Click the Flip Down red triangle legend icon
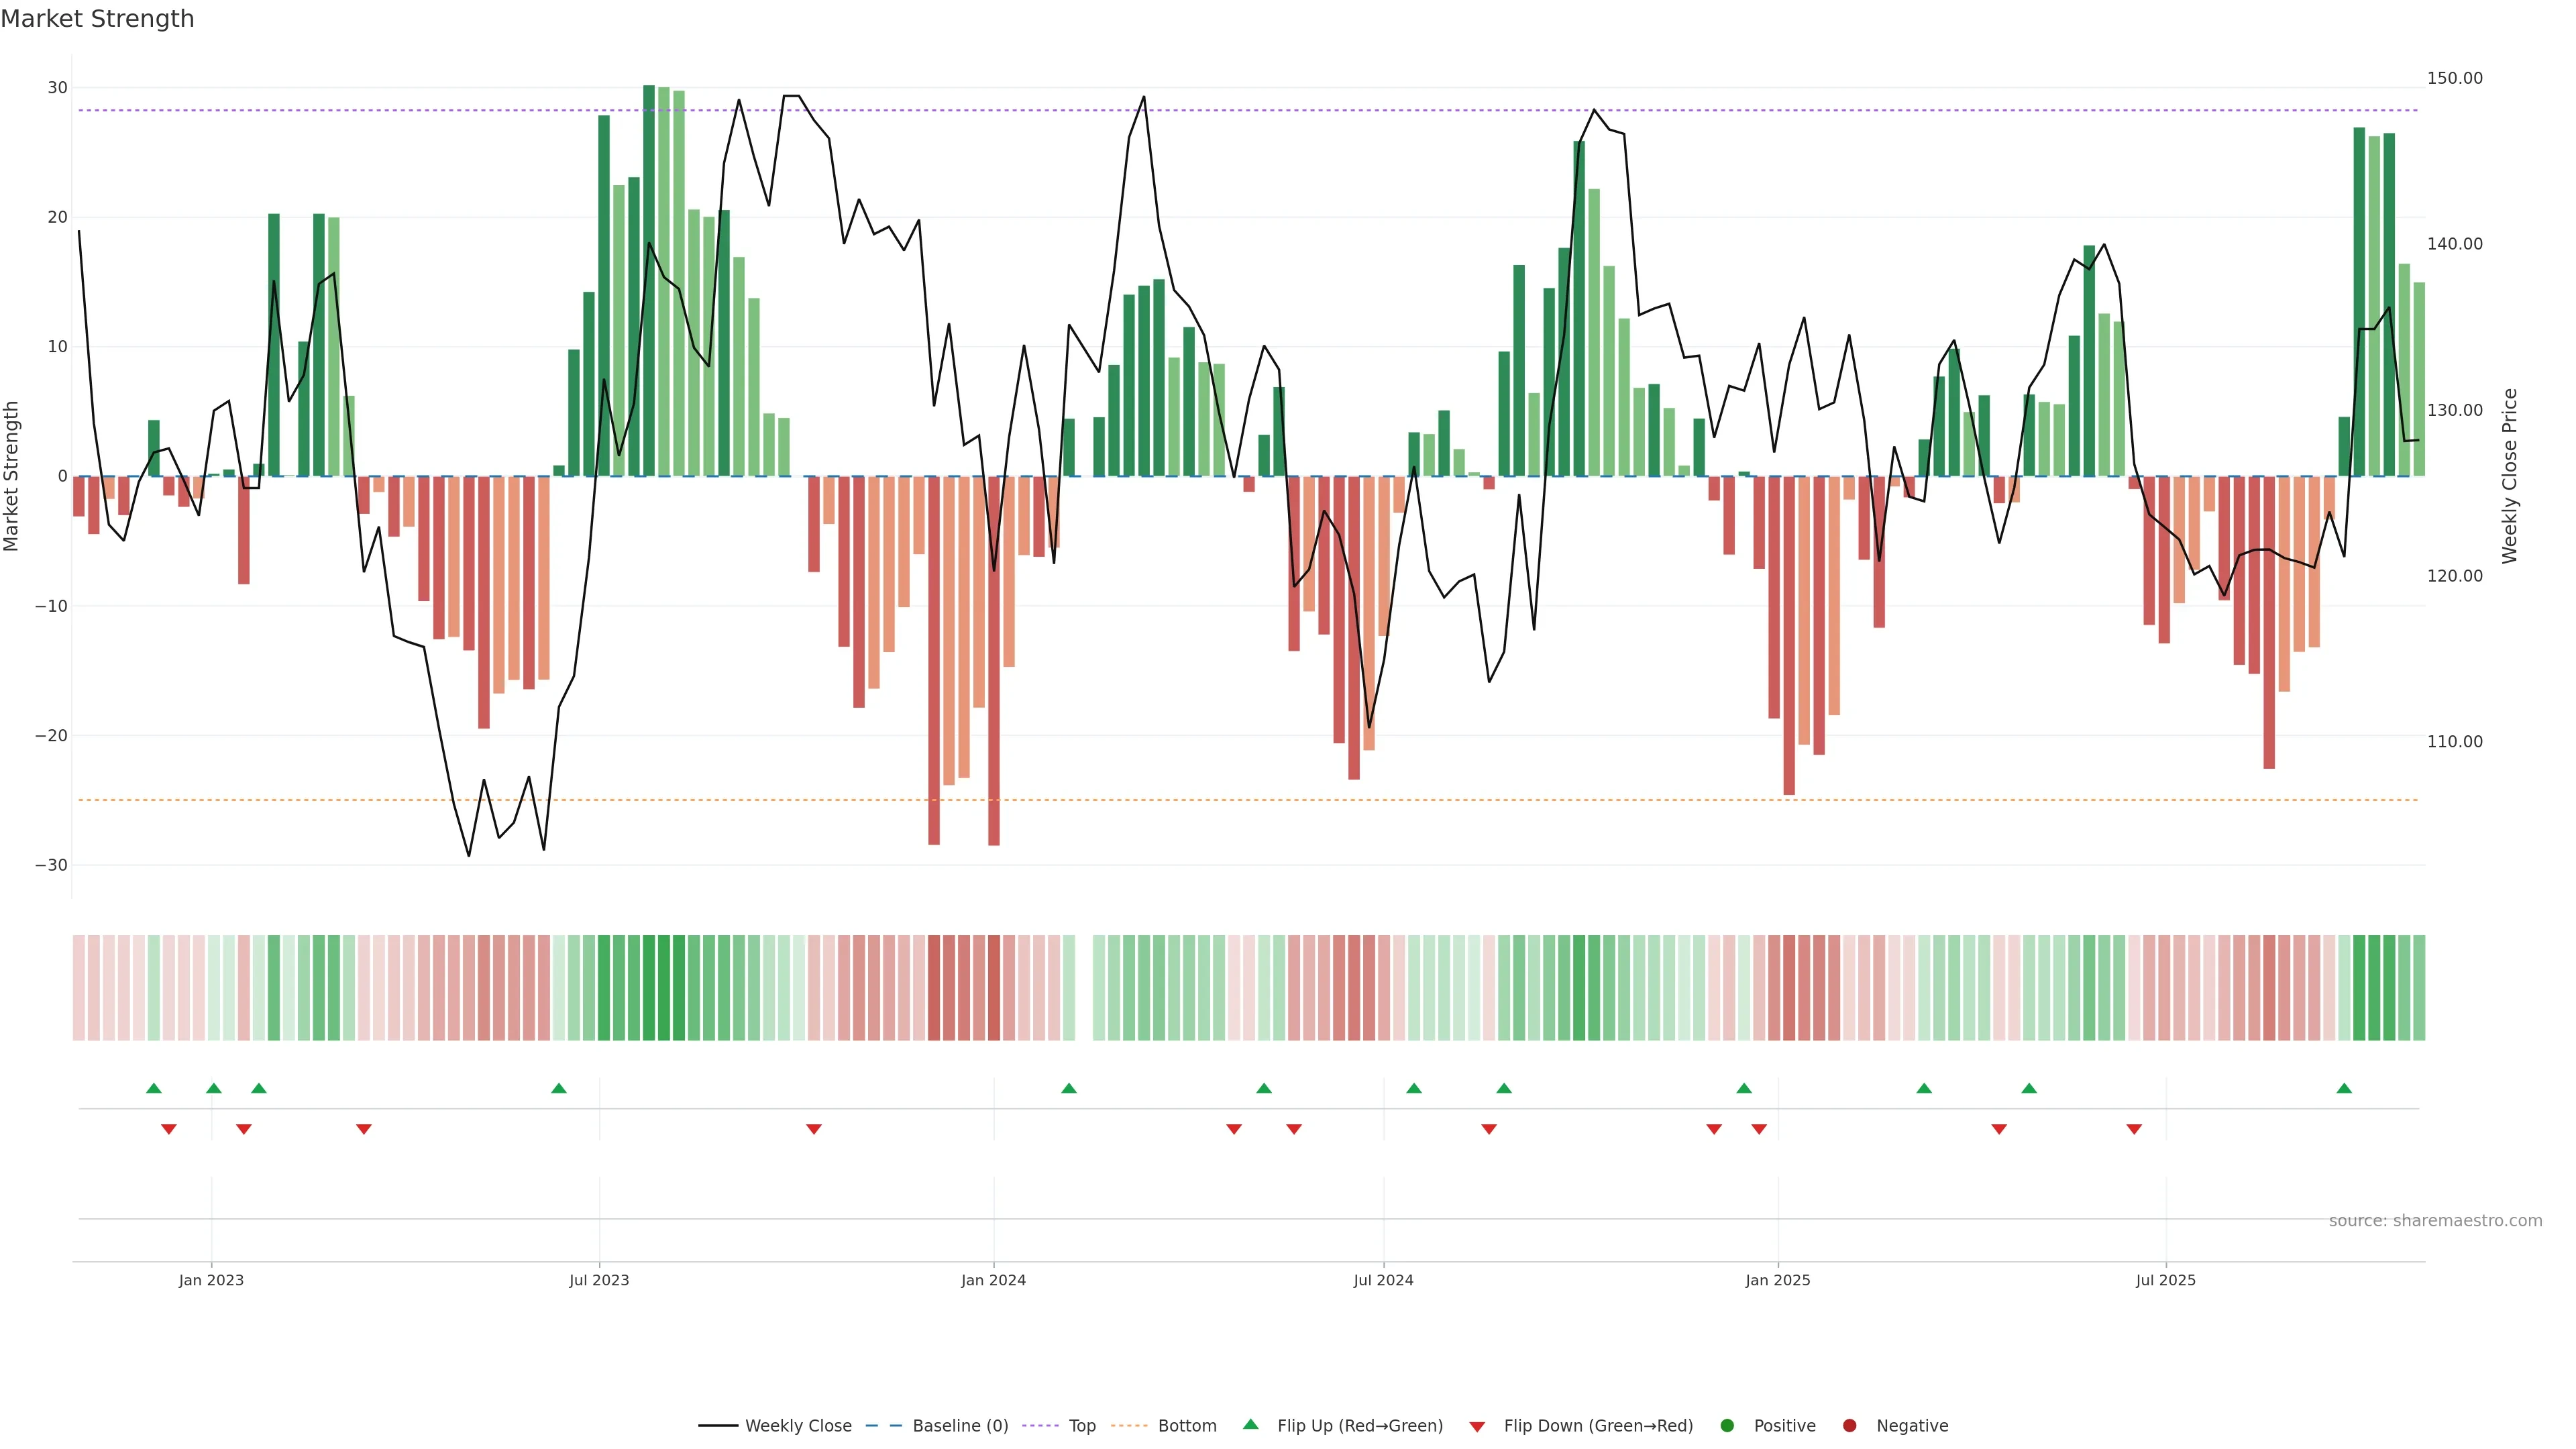2576x1449 pixels. 1477,1426
